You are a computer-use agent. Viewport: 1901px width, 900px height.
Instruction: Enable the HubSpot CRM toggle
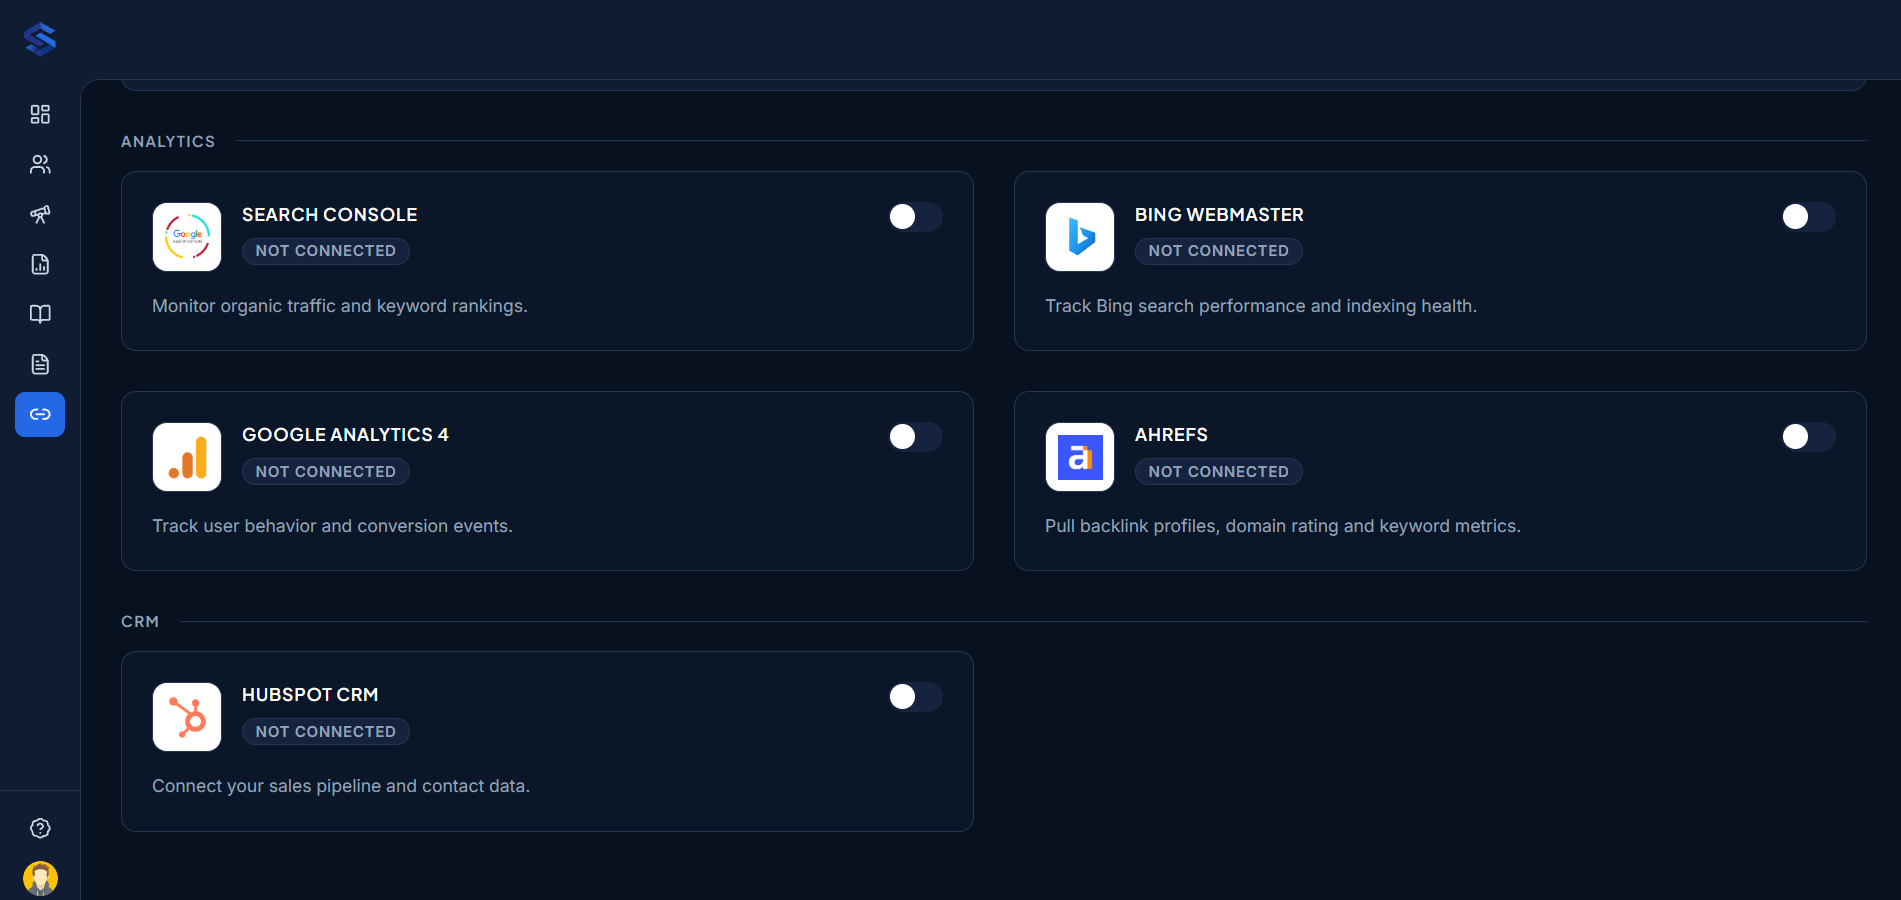coord(915,697)
